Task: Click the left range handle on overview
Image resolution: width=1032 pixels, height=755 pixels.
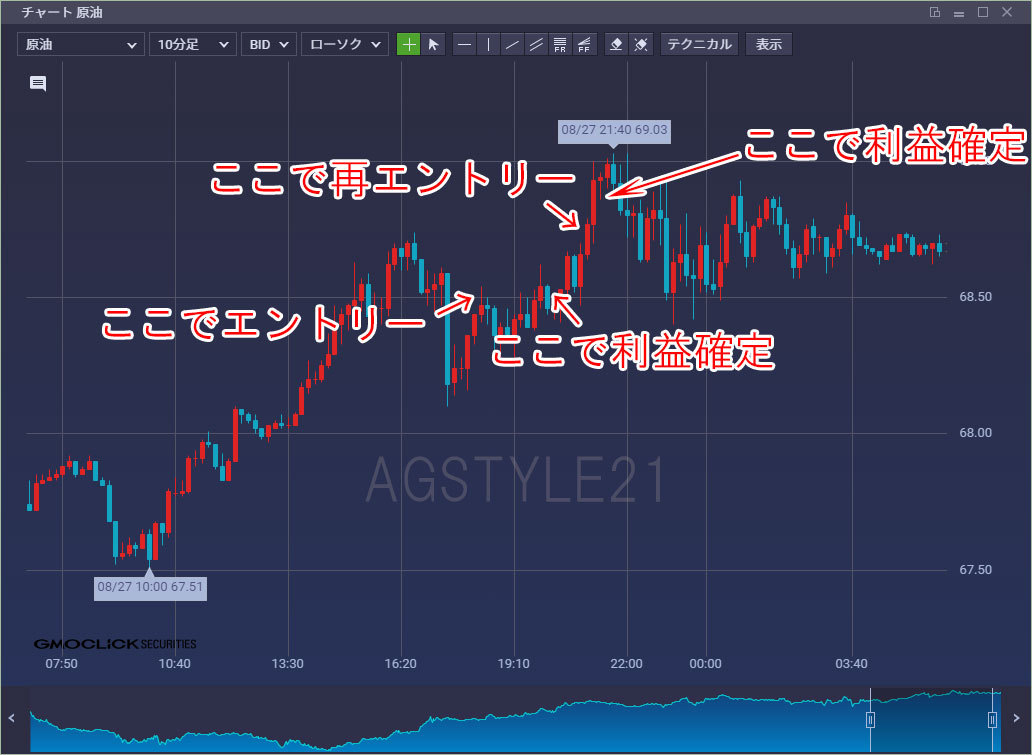Action: [x=870, y=719]
